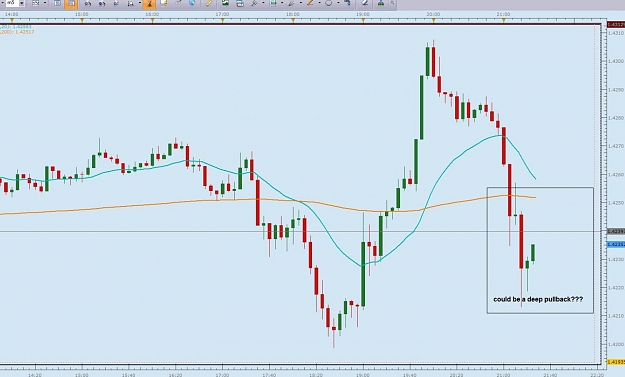Click the yellow price tag at bottom of price axis

pyautogui.click(x=616, y=361)
